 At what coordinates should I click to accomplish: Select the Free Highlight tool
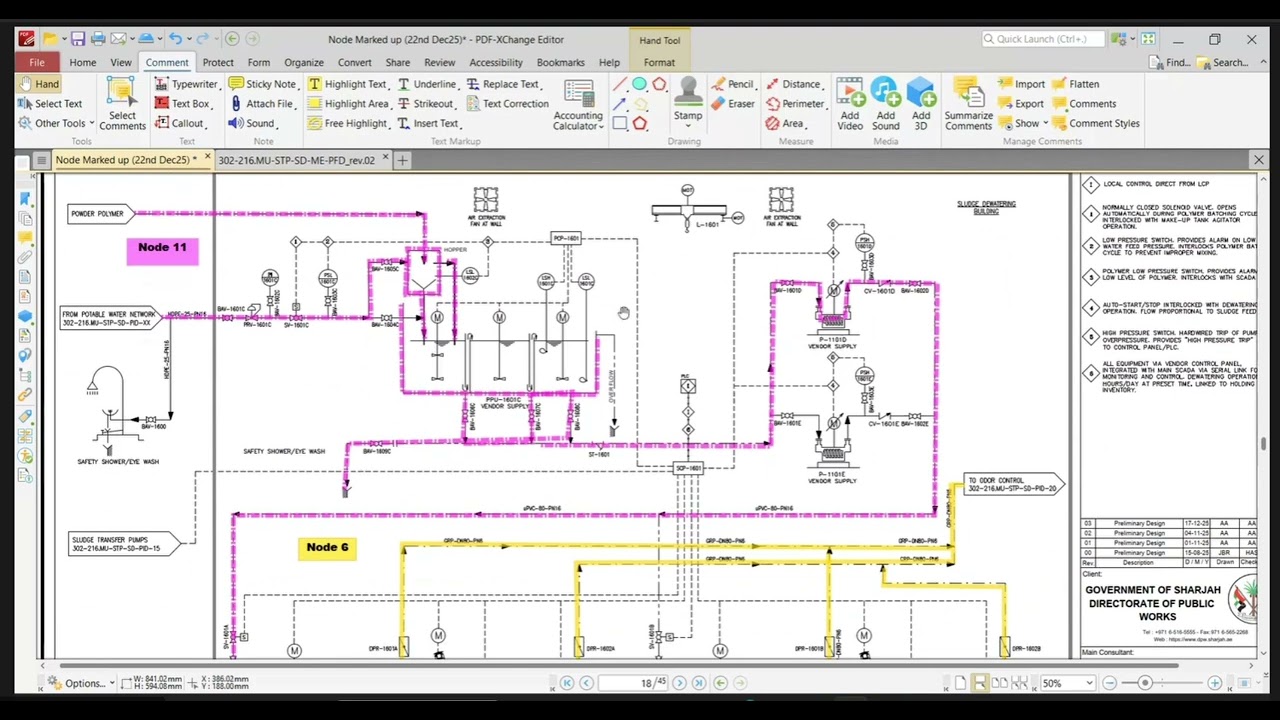tap(347, 123)
